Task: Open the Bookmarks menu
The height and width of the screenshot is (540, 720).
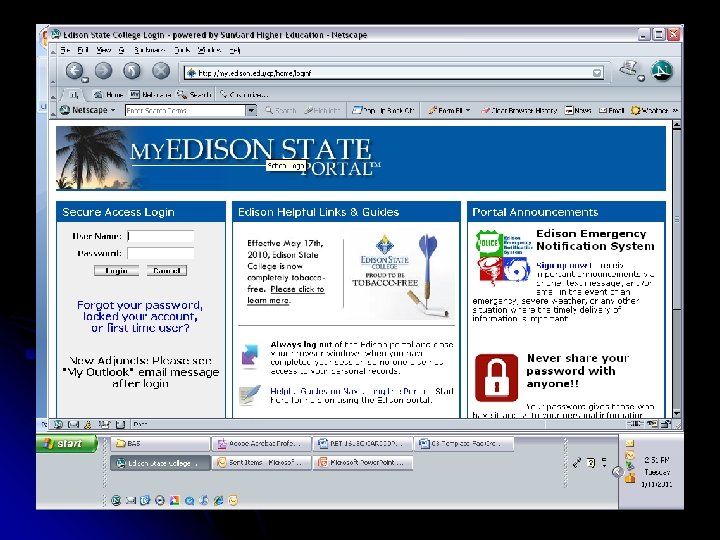Action: 149,50
